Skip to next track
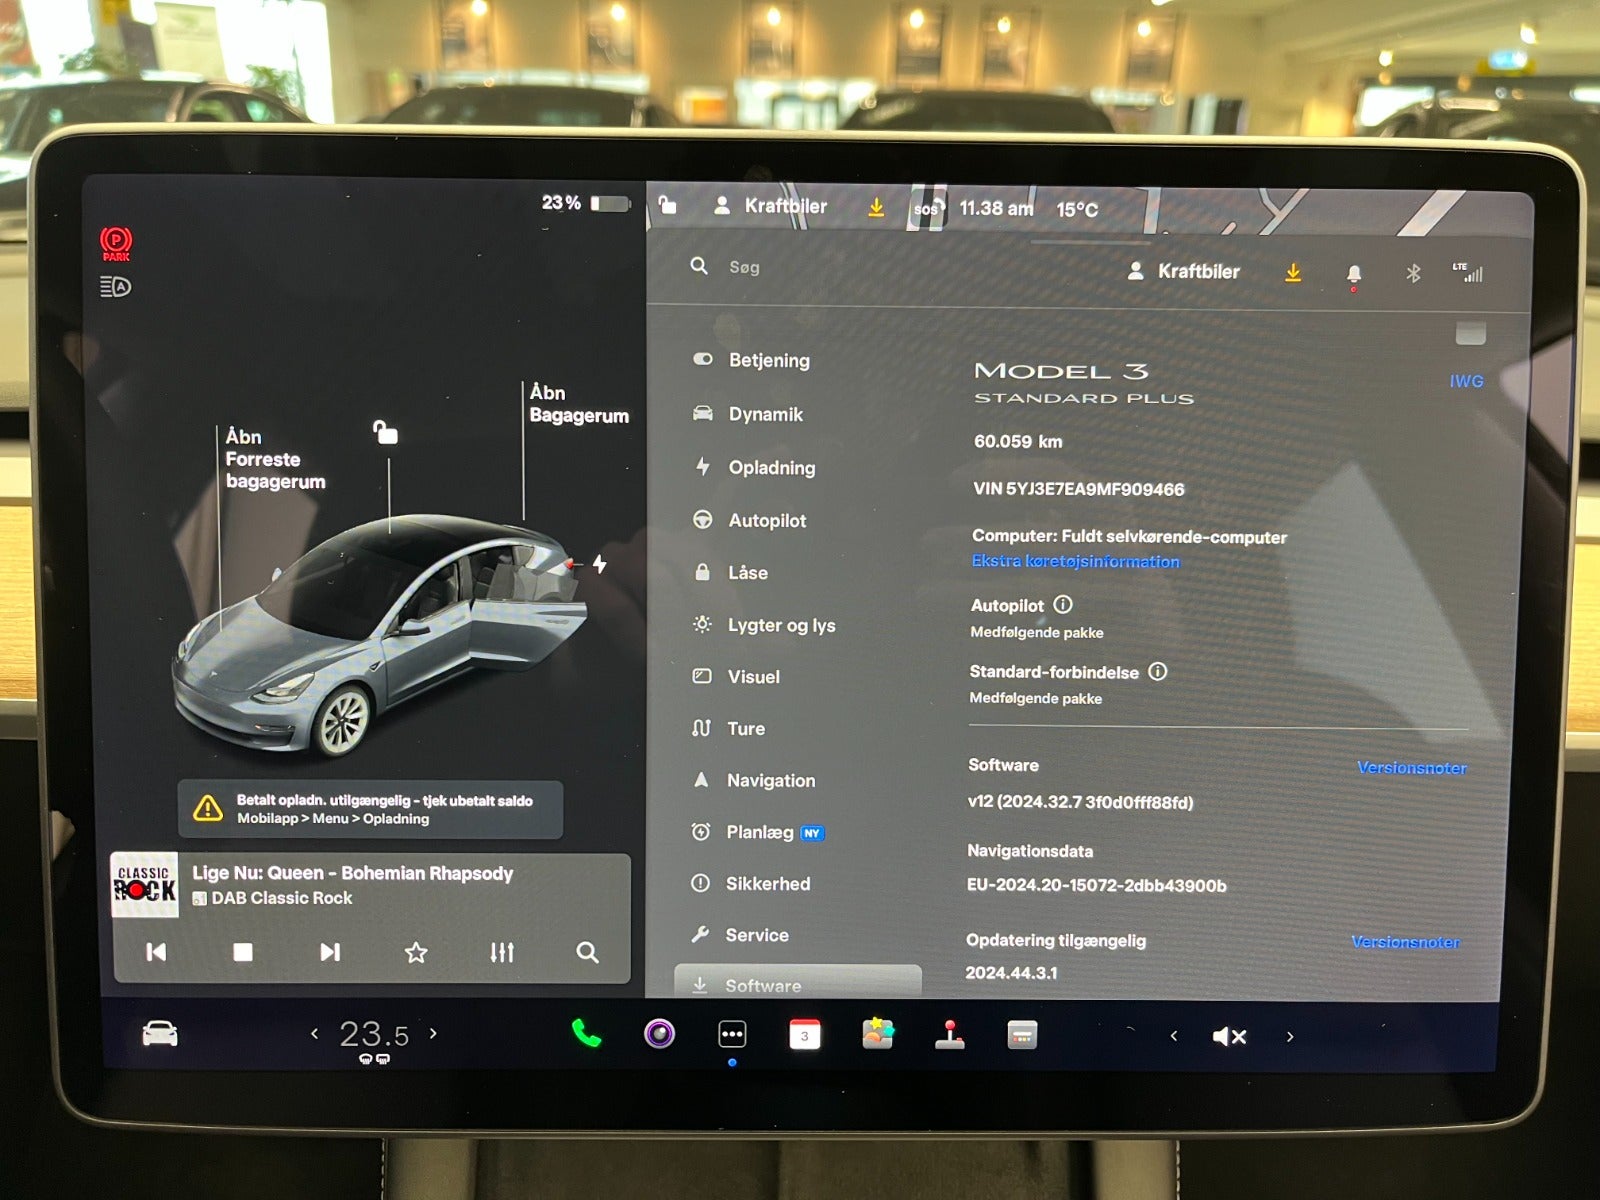The height and width of the screenshot is (1200, 1600). click(x=330, y=952)
